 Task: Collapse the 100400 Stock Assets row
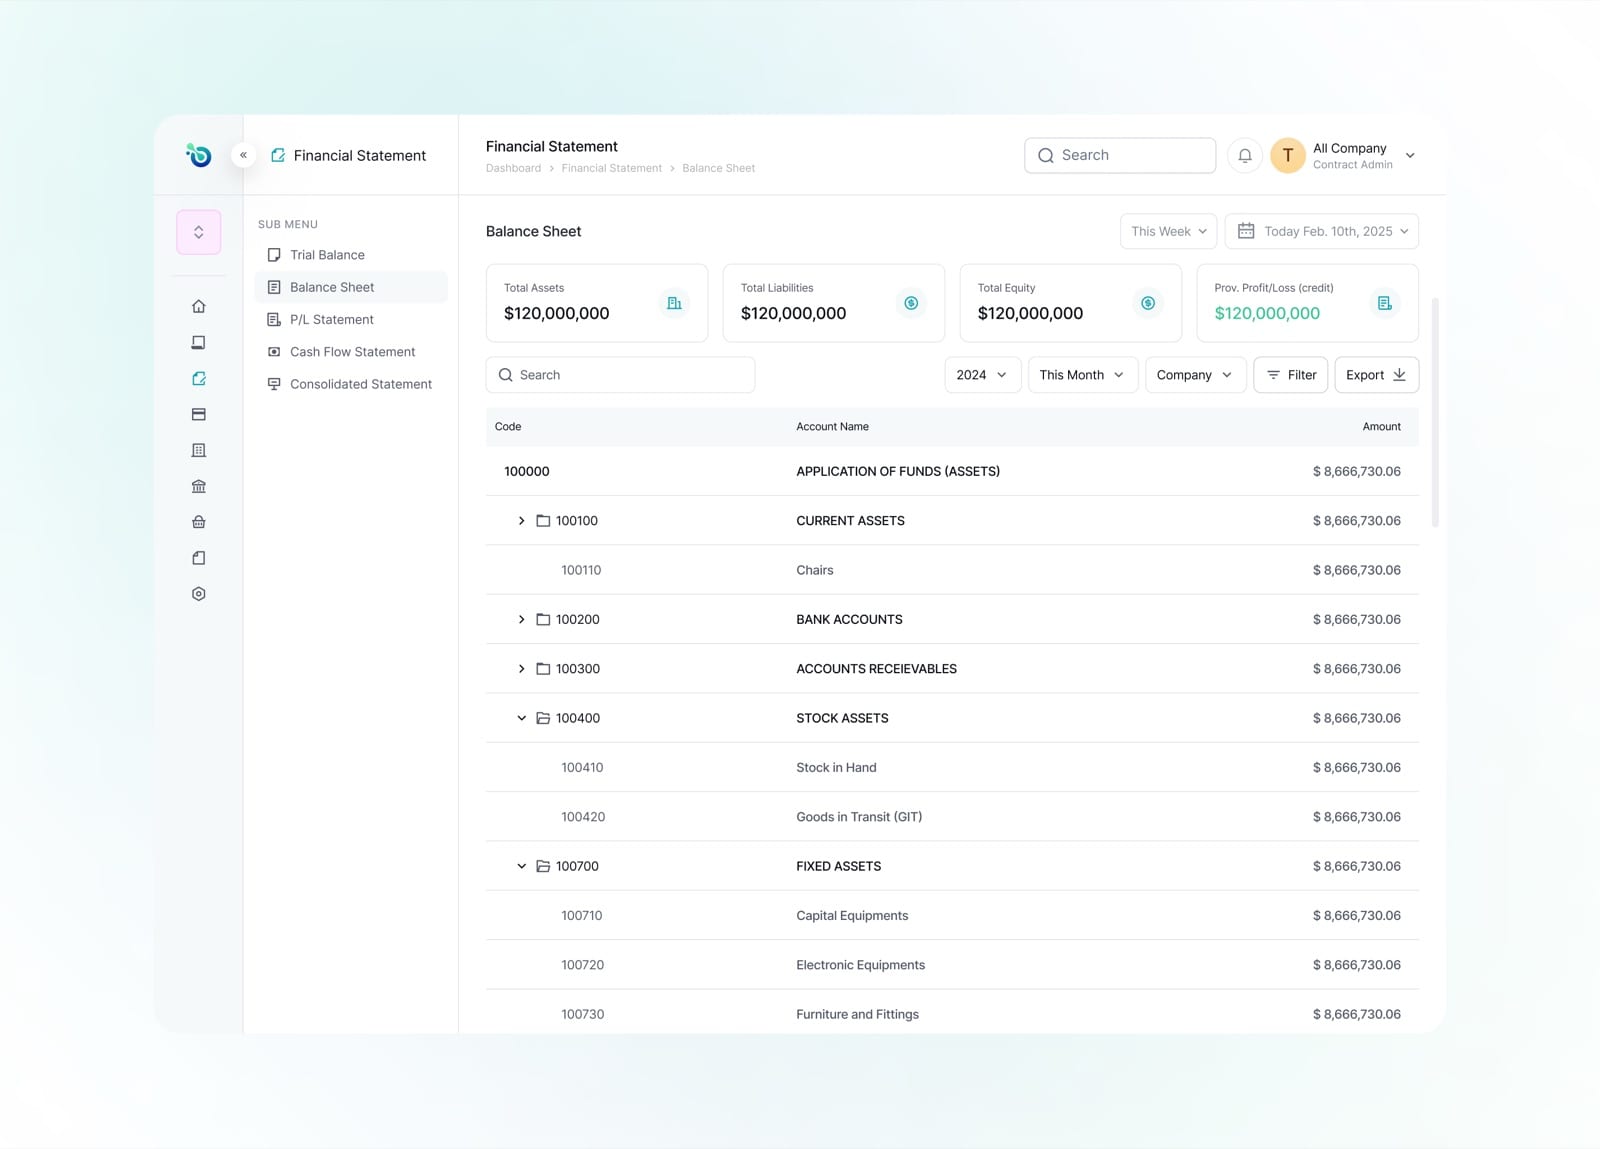[521, 718]
